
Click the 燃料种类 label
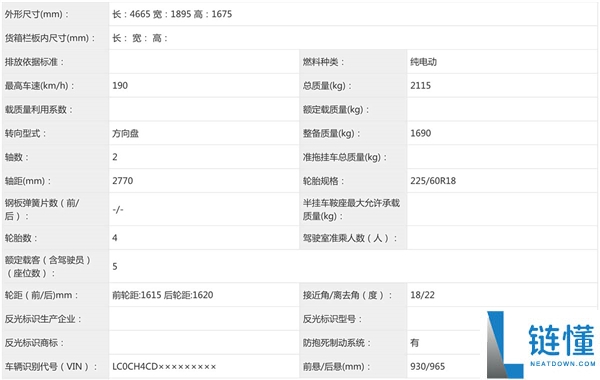pos(323,62)
